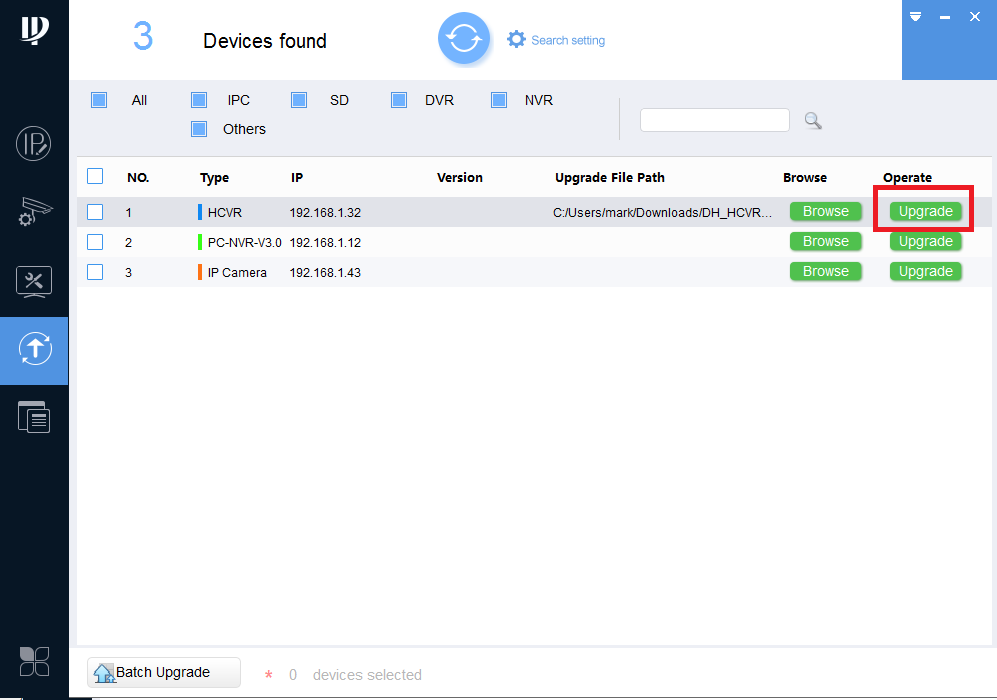Open the document log panel below Upgrade
The width and height of the screenshot is (997, 700).
click(34, 417)
